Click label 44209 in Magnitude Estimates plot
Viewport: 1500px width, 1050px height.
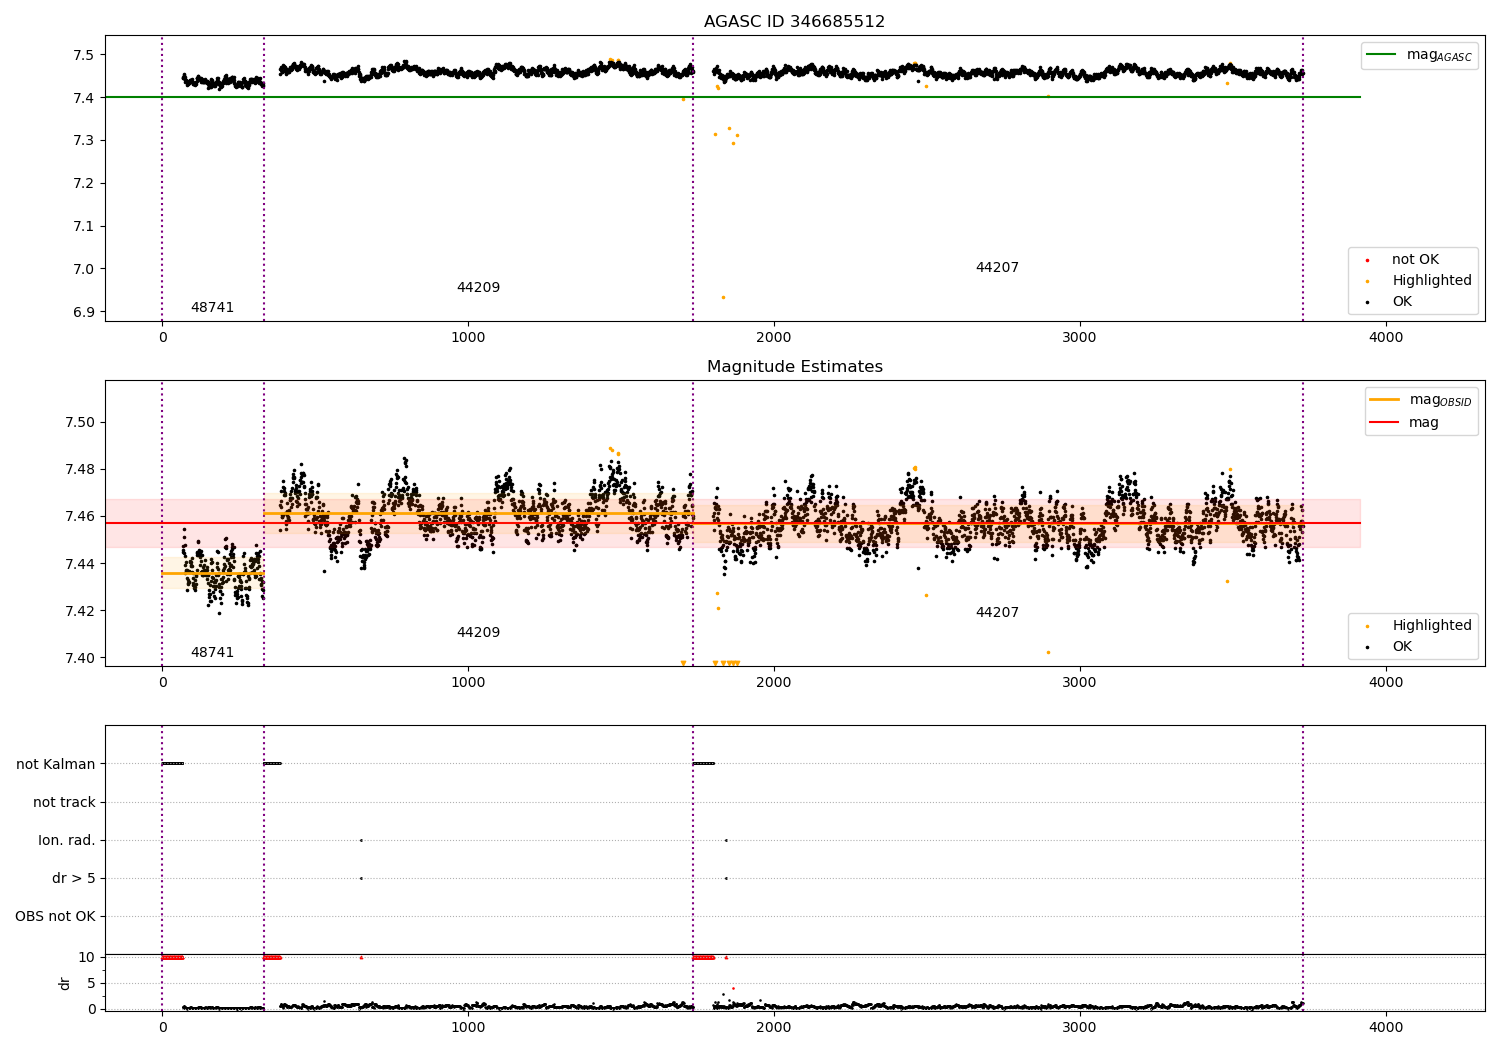(x=478, y=633)
